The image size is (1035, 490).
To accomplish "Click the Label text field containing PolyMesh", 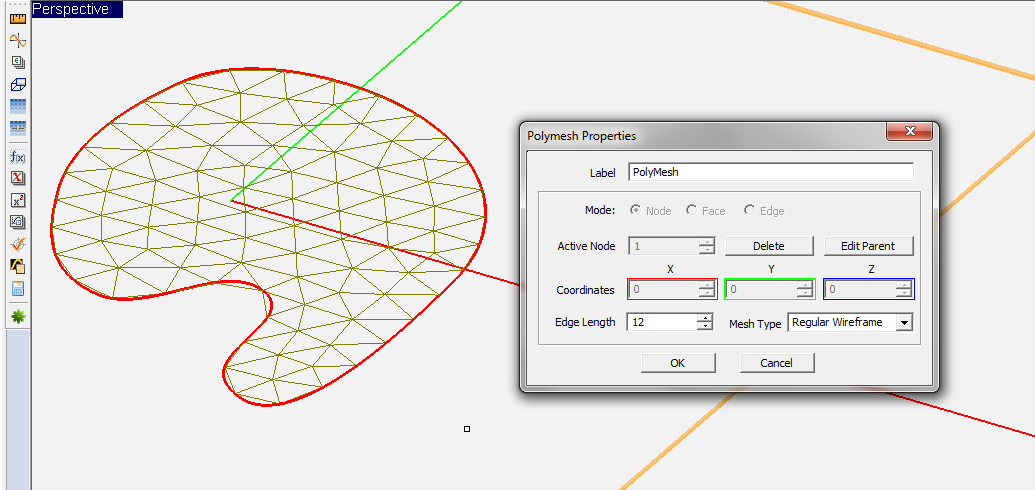I will (770, 172).
